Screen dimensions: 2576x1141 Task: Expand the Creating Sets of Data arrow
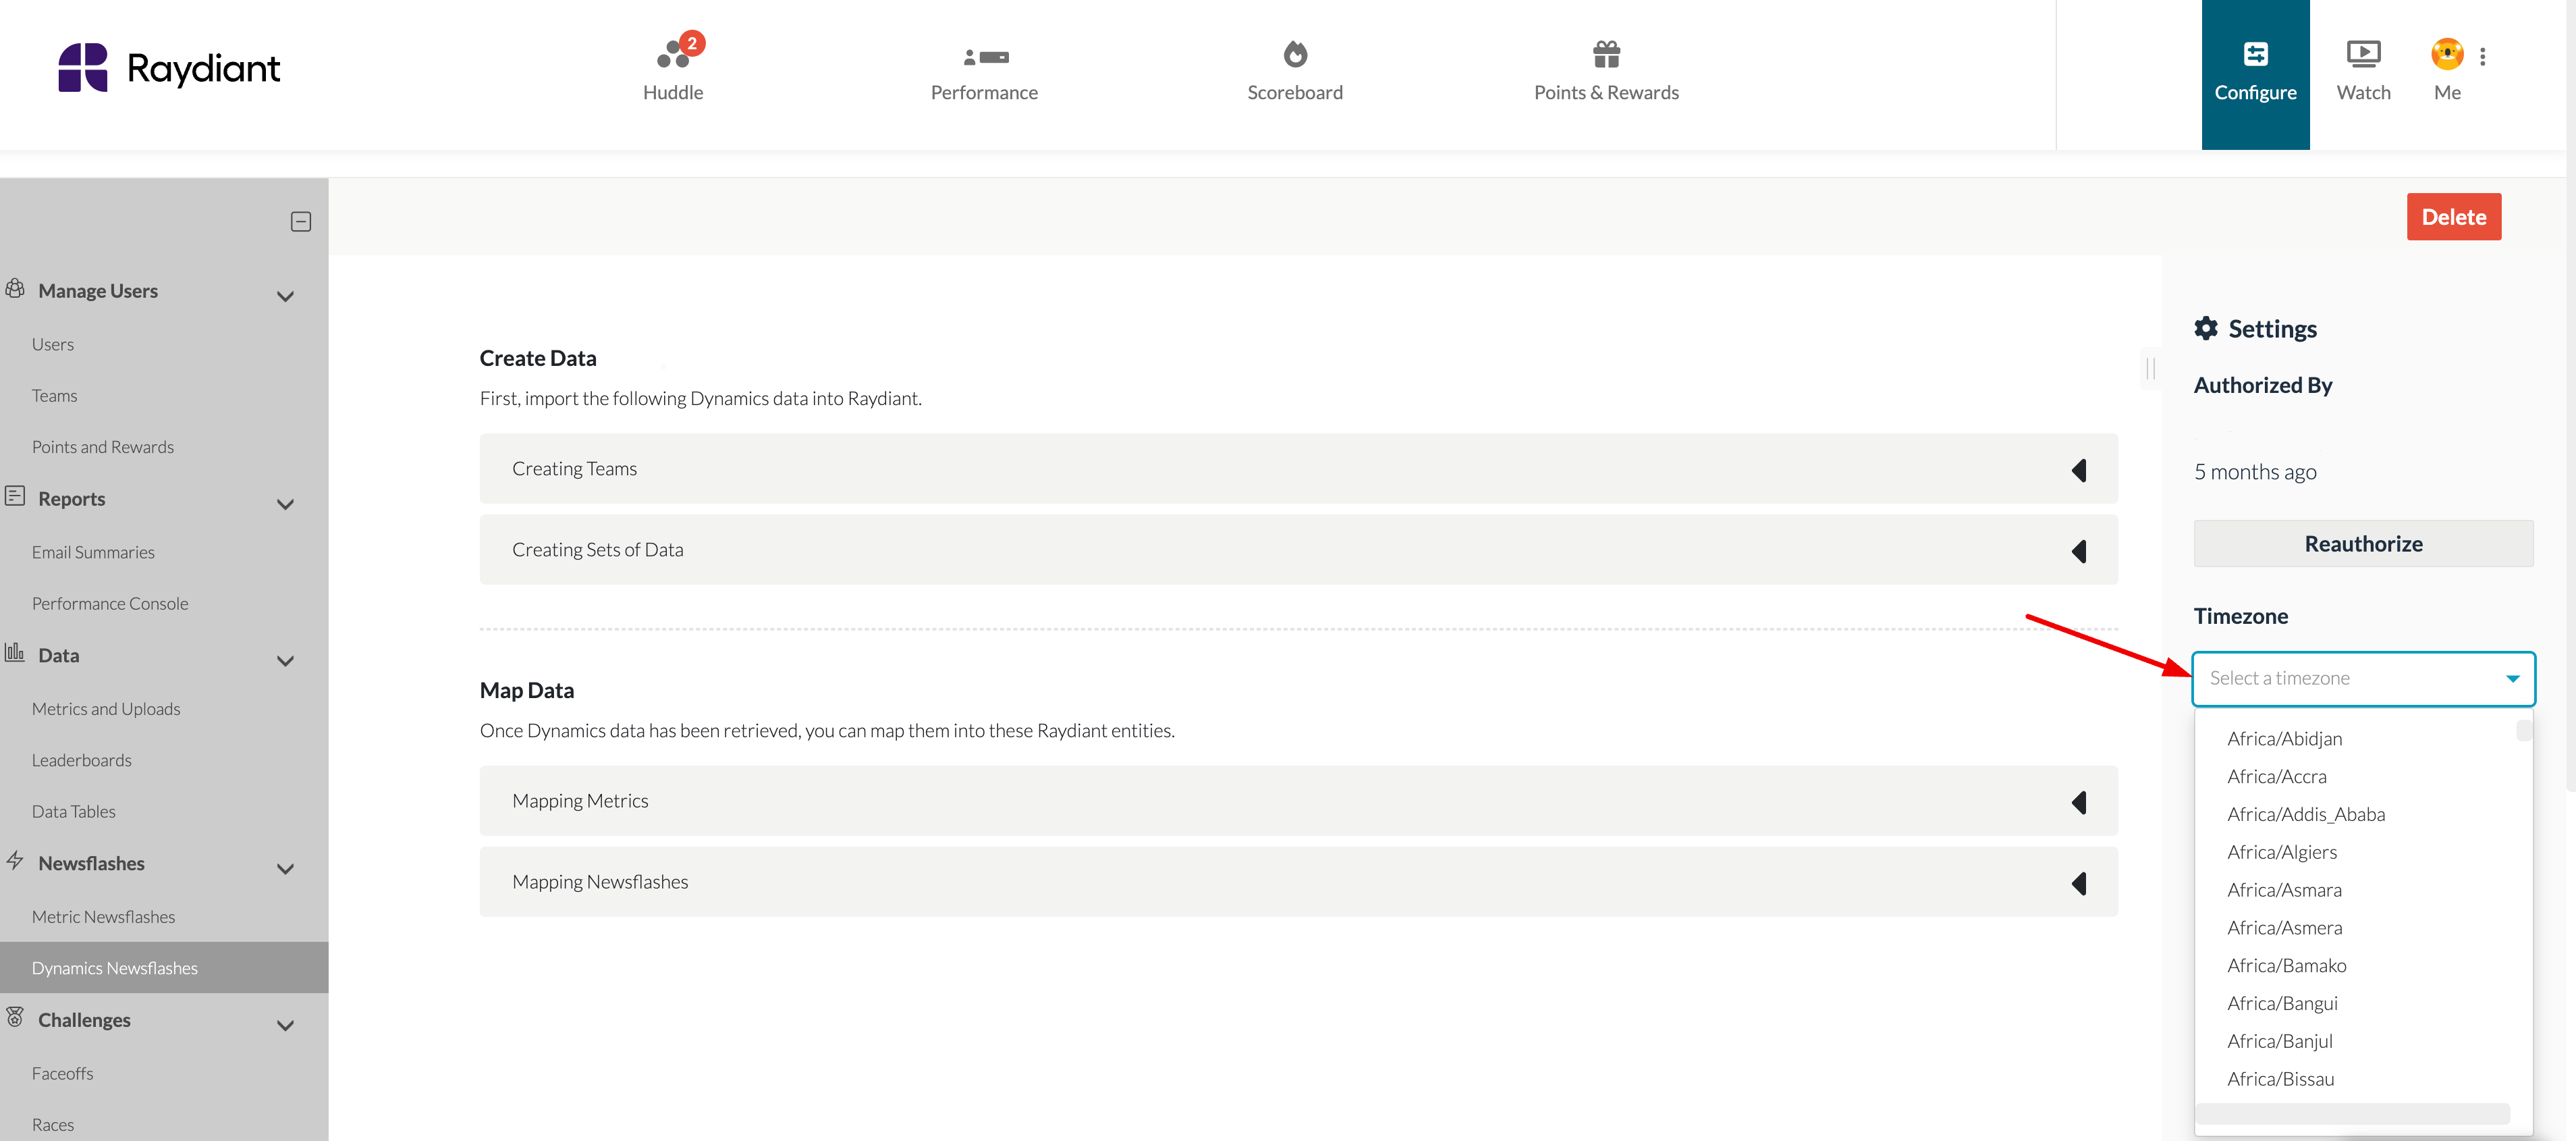click(2080, 551)
